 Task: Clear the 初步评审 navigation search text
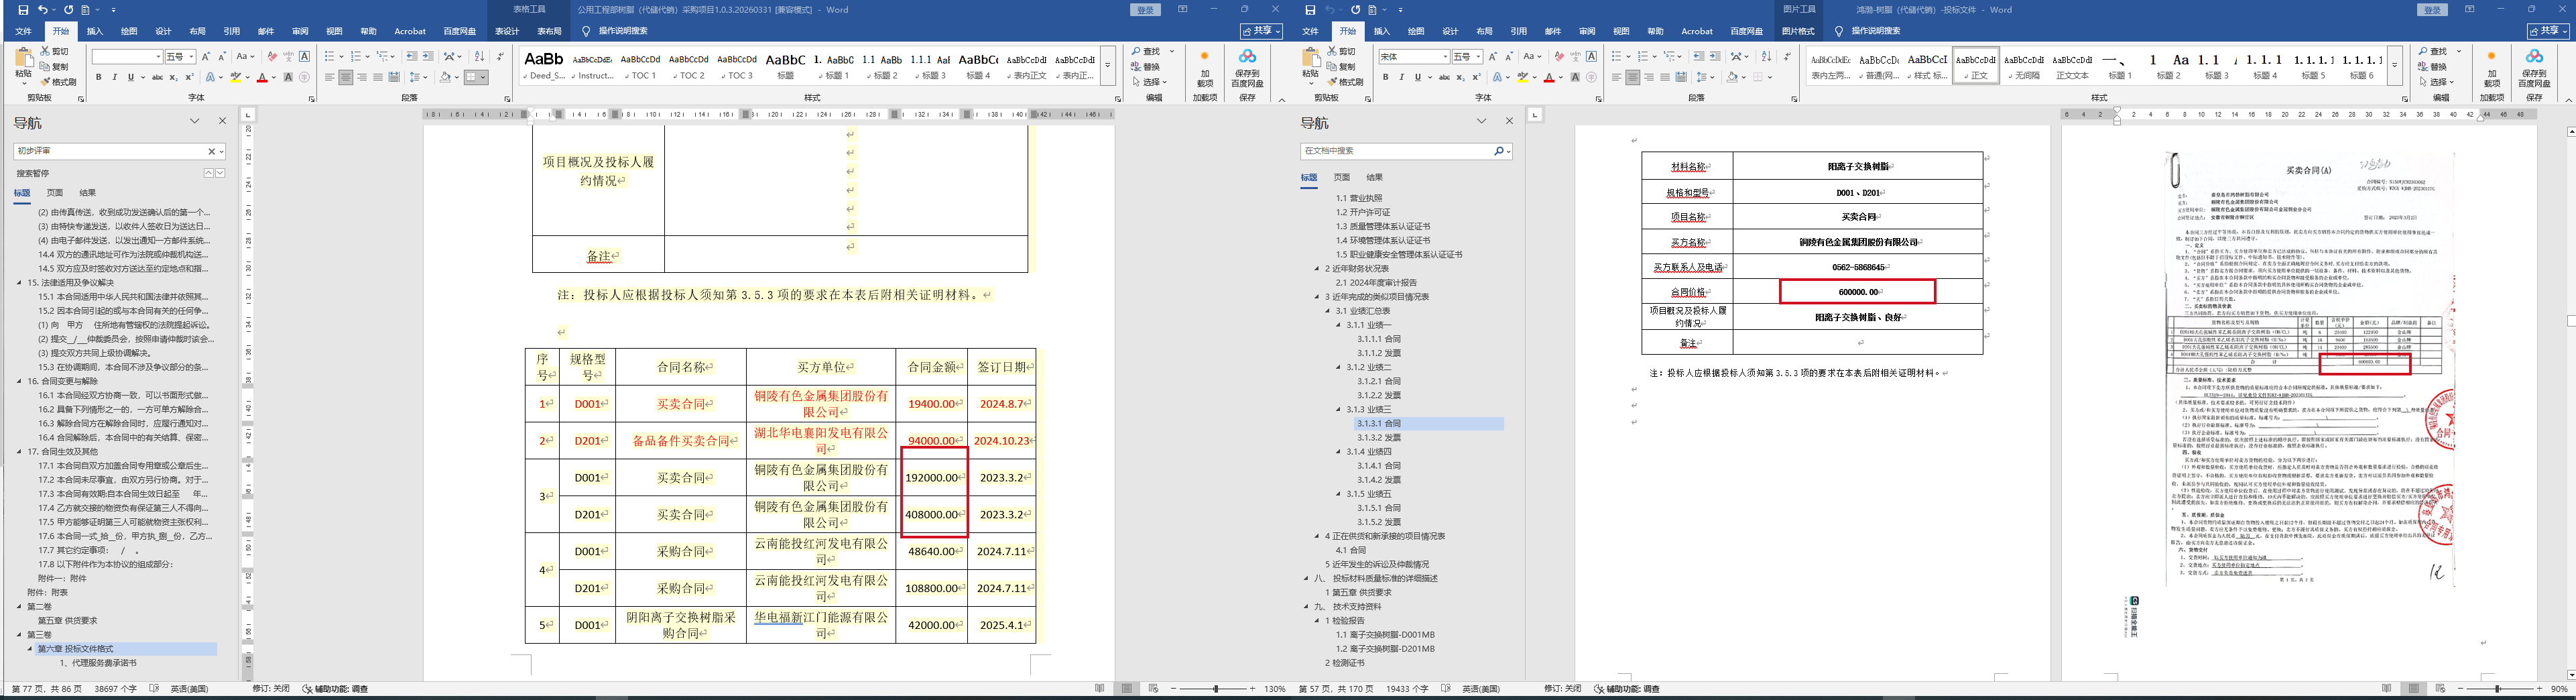click(211, 151)
